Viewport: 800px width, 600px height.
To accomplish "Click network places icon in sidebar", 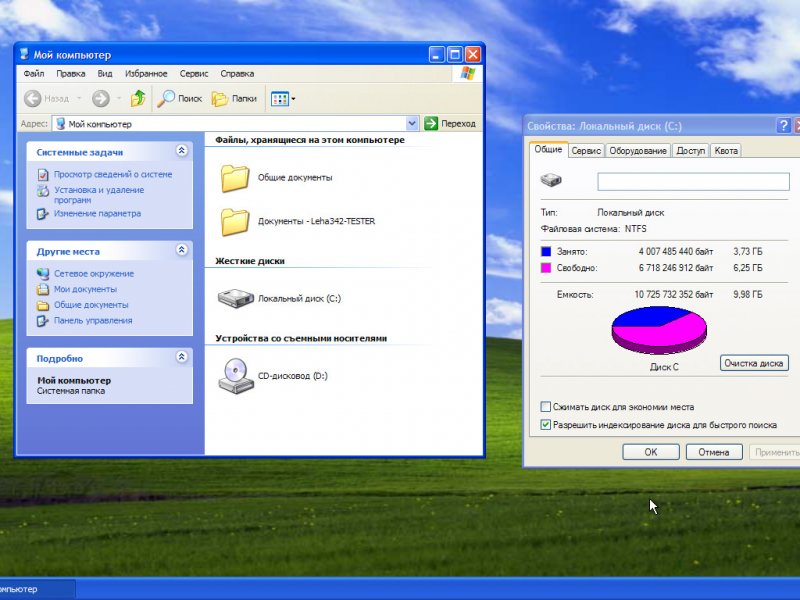I will (43, 274).
